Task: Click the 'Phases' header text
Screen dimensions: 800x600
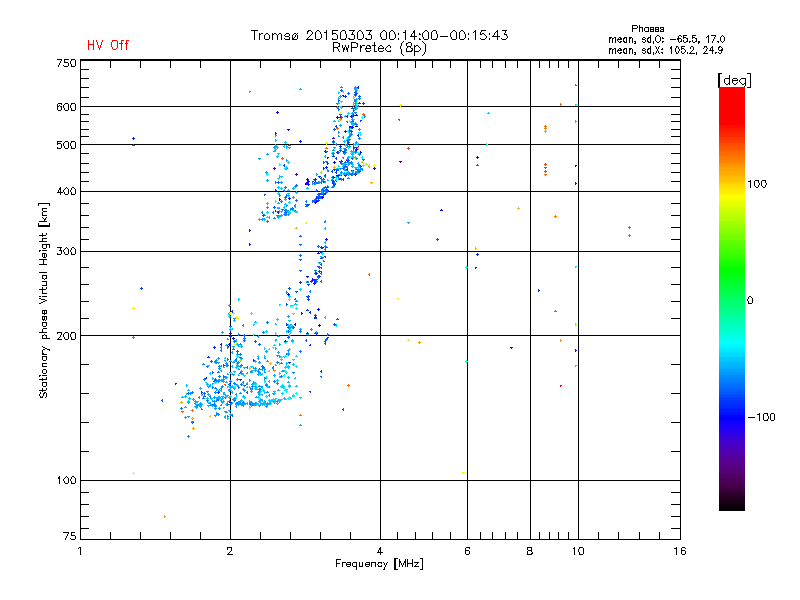Action: tap(647, 29)
